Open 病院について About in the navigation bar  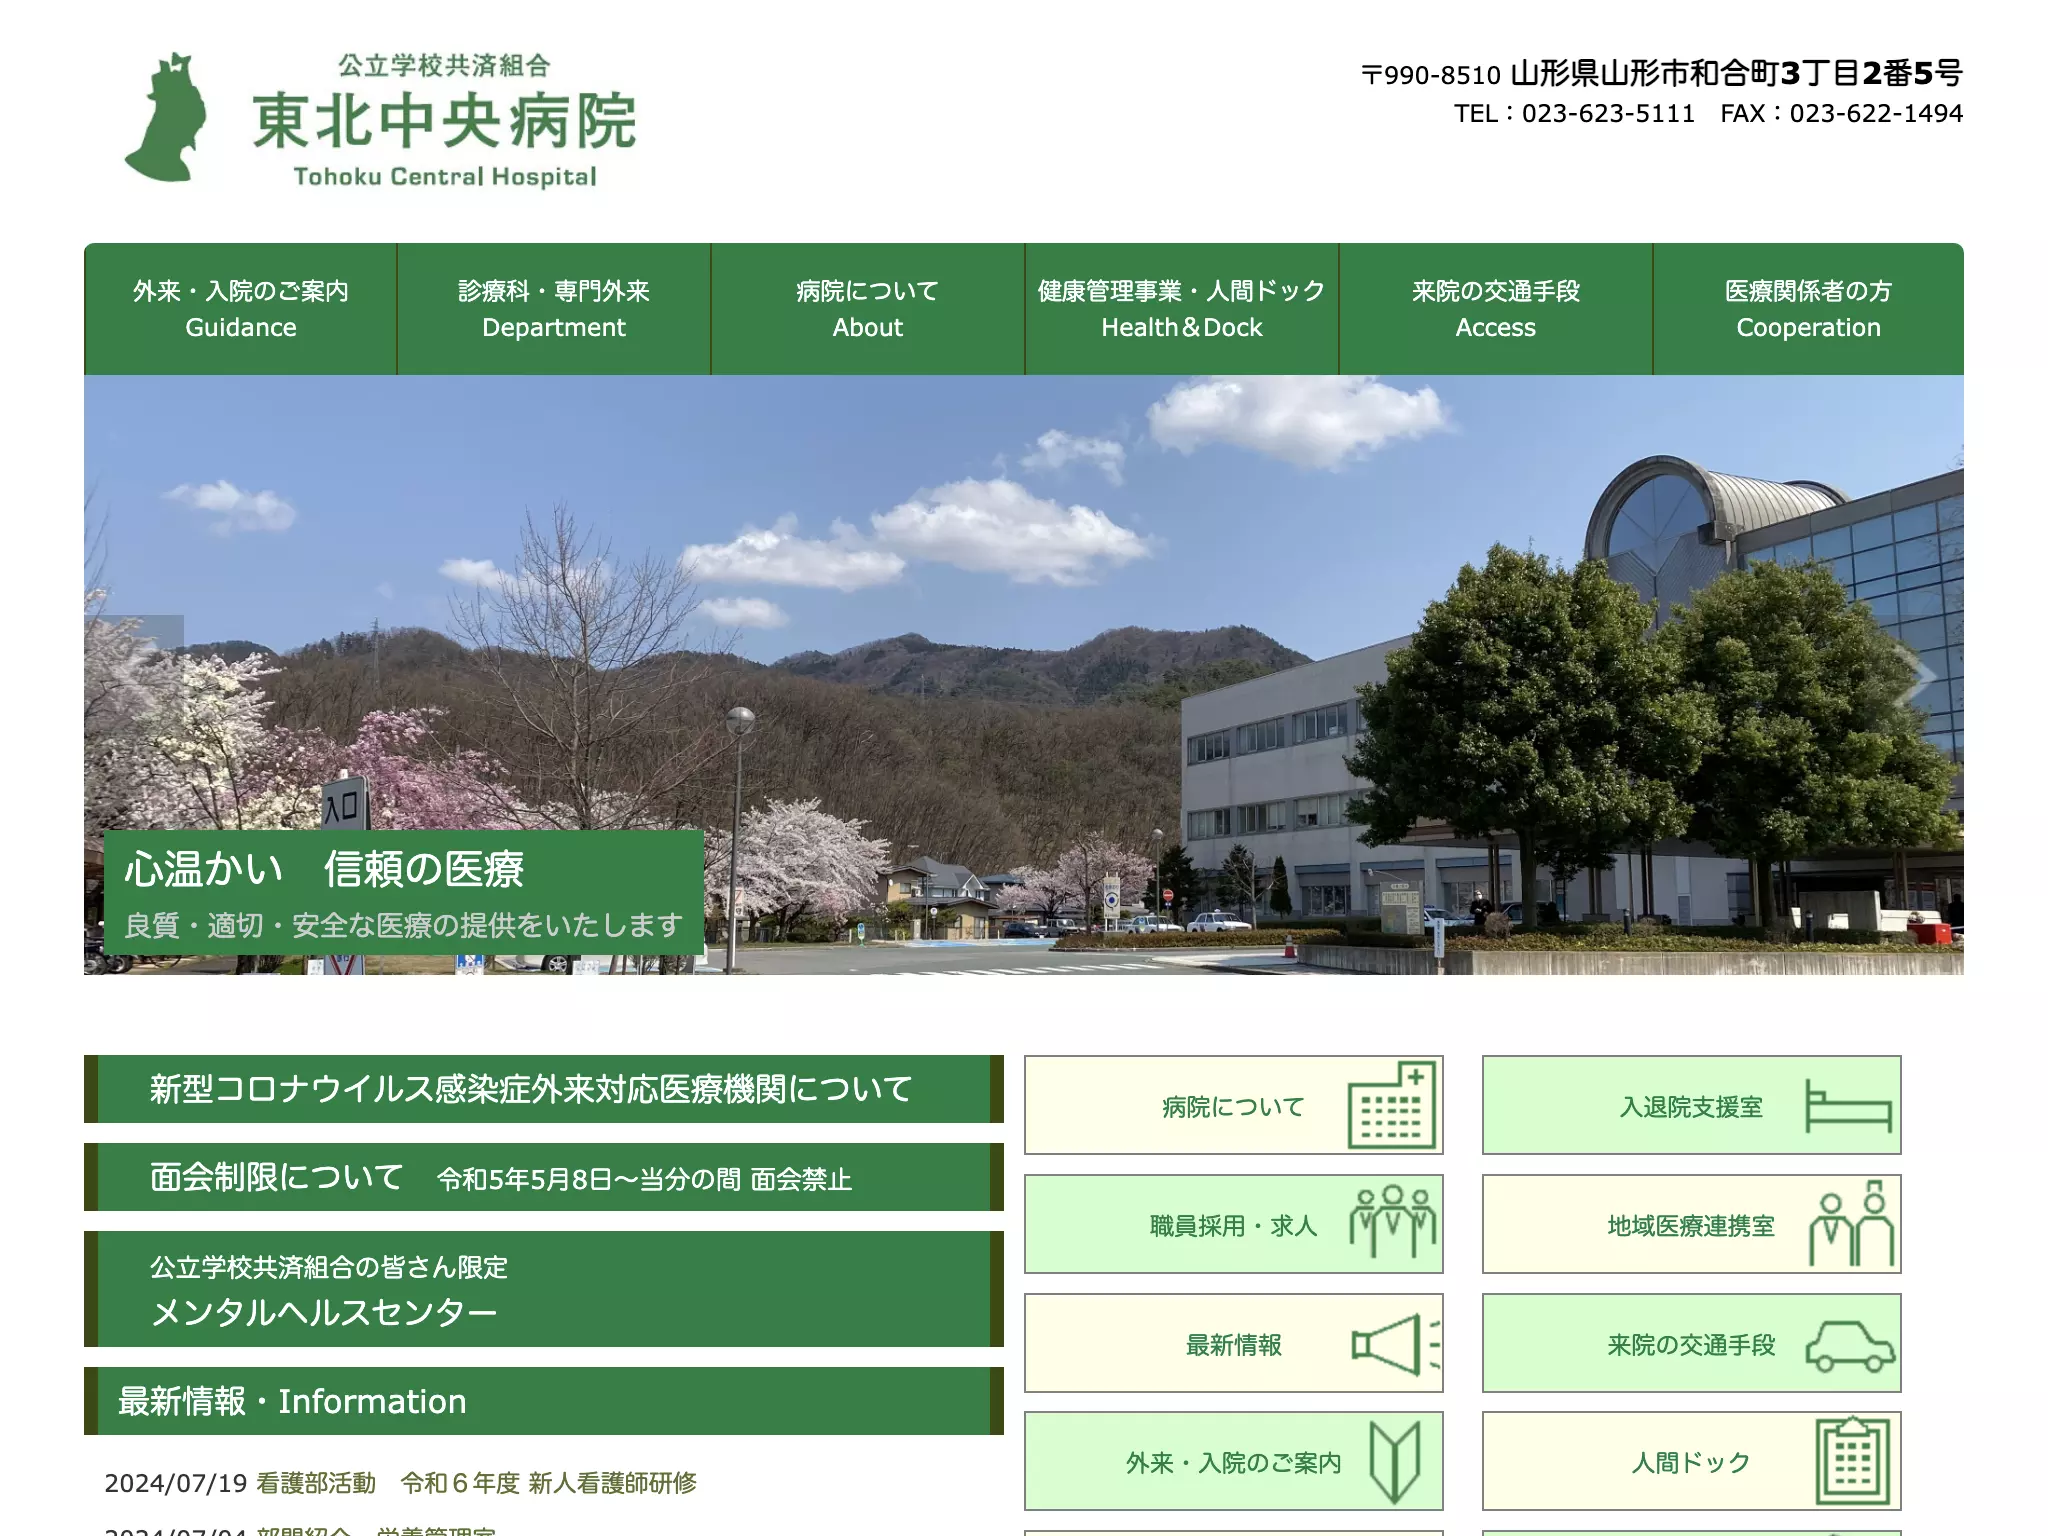[x=868, y=309]
